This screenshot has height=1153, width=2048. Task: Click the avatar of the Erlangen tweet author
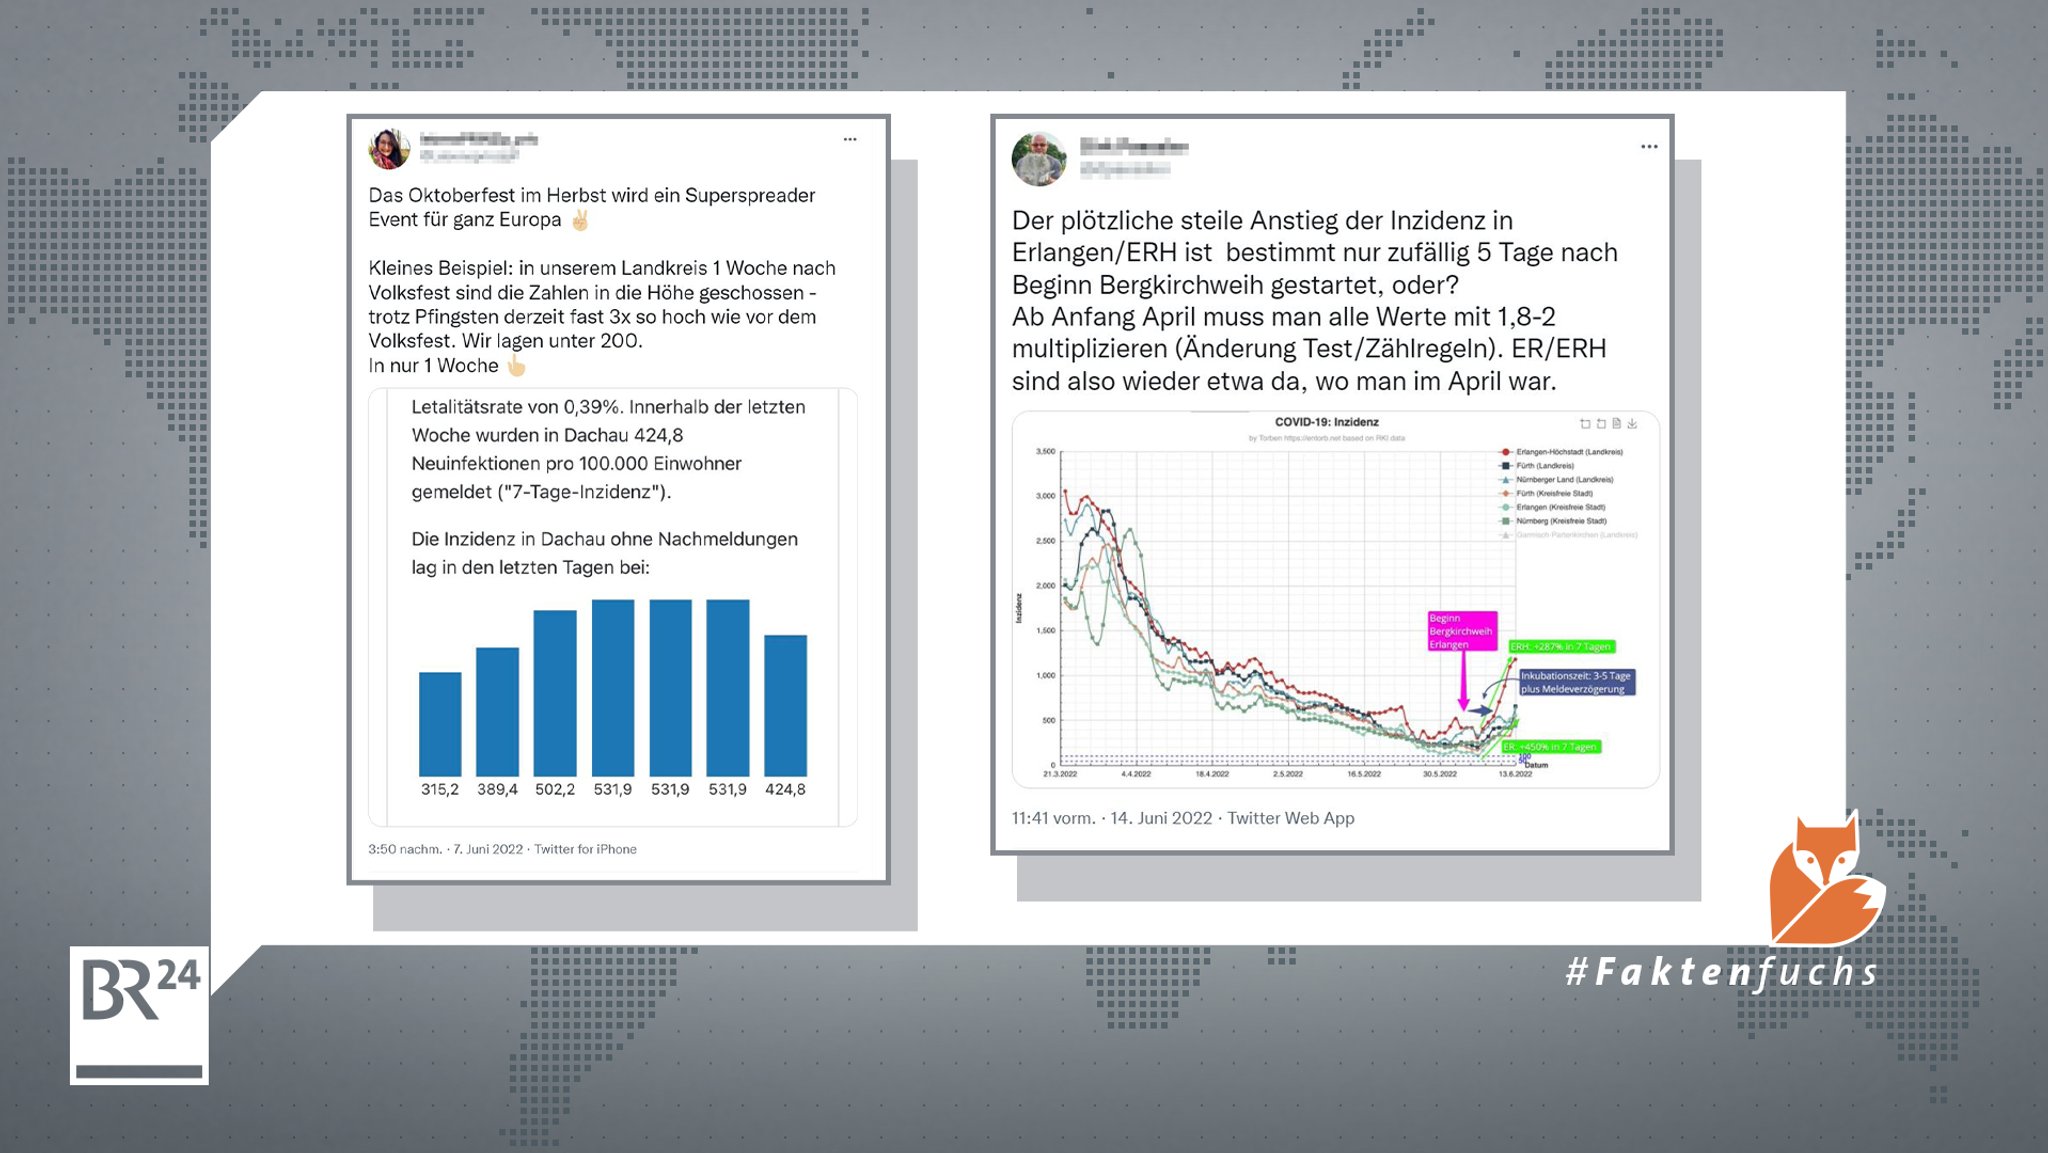pyautogui.click(x=1039, y=158)
